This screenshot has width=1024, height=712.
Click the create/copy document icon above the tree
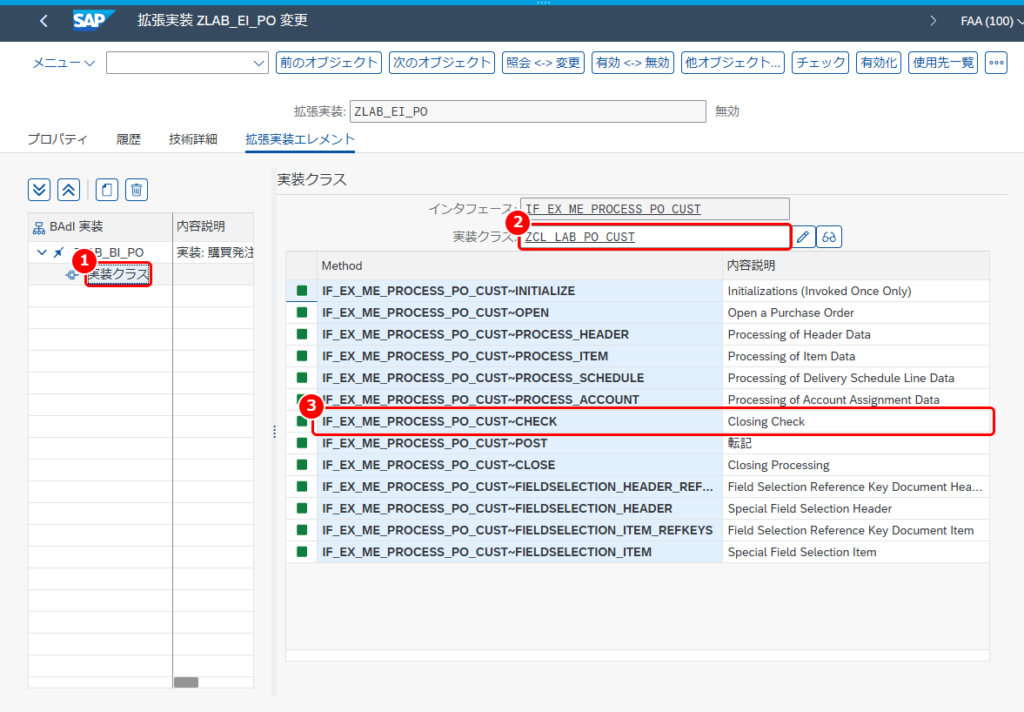(107, 190)
